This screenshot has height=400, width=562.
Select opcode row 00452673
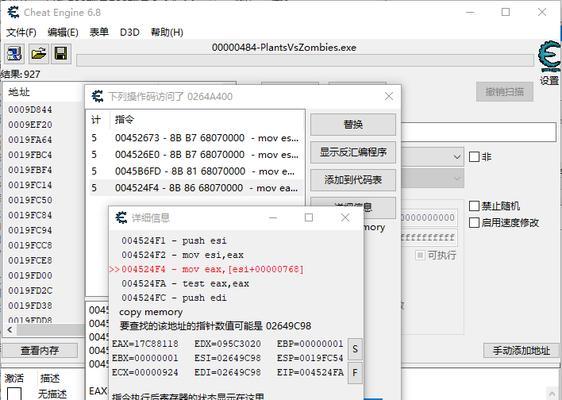click(195, 138)
